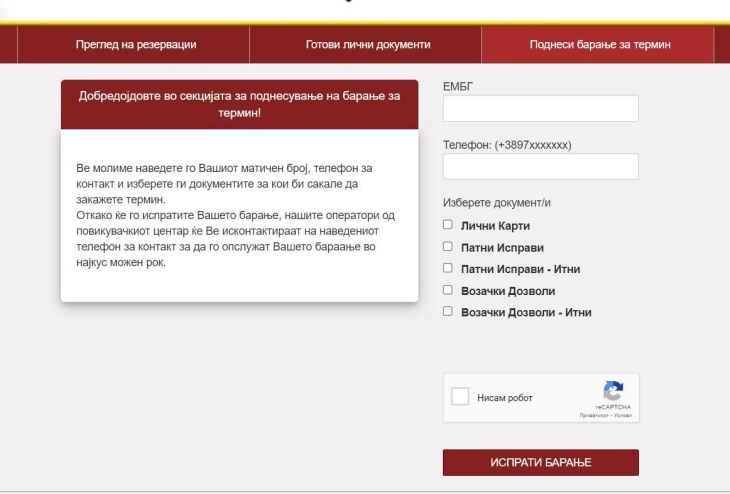Click the red Добредојдовте welcome banner

[x=239, y=104]
